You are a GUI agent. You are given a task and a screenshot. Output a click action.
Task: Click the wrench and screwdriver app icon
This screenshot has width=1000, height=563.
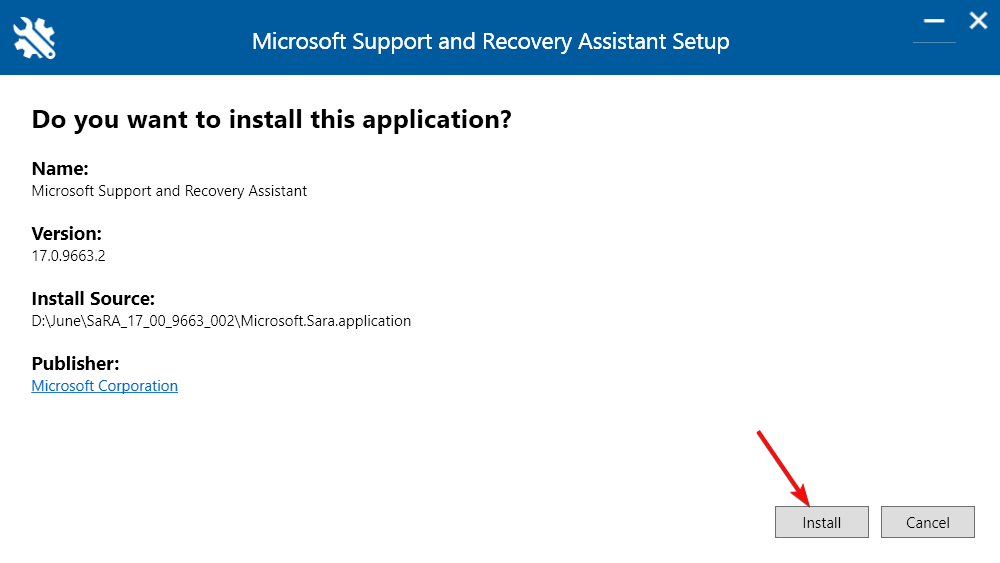click(34, 38)
